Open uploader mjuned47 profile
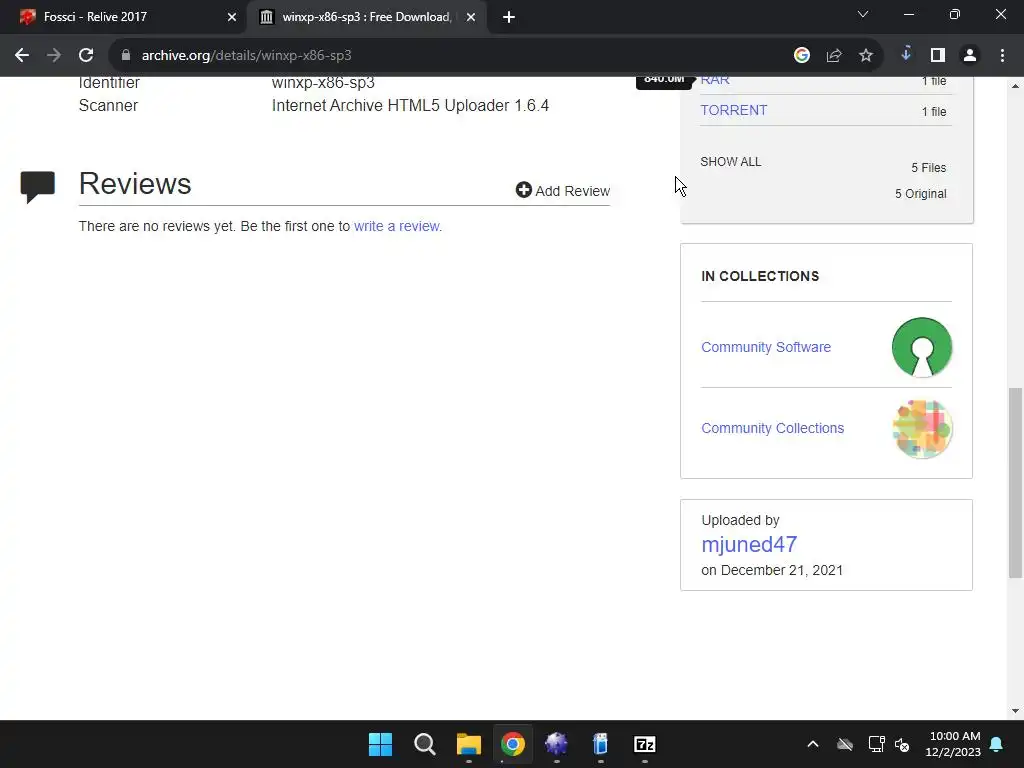The image size is (1024, 768). [x=749, y=544]
